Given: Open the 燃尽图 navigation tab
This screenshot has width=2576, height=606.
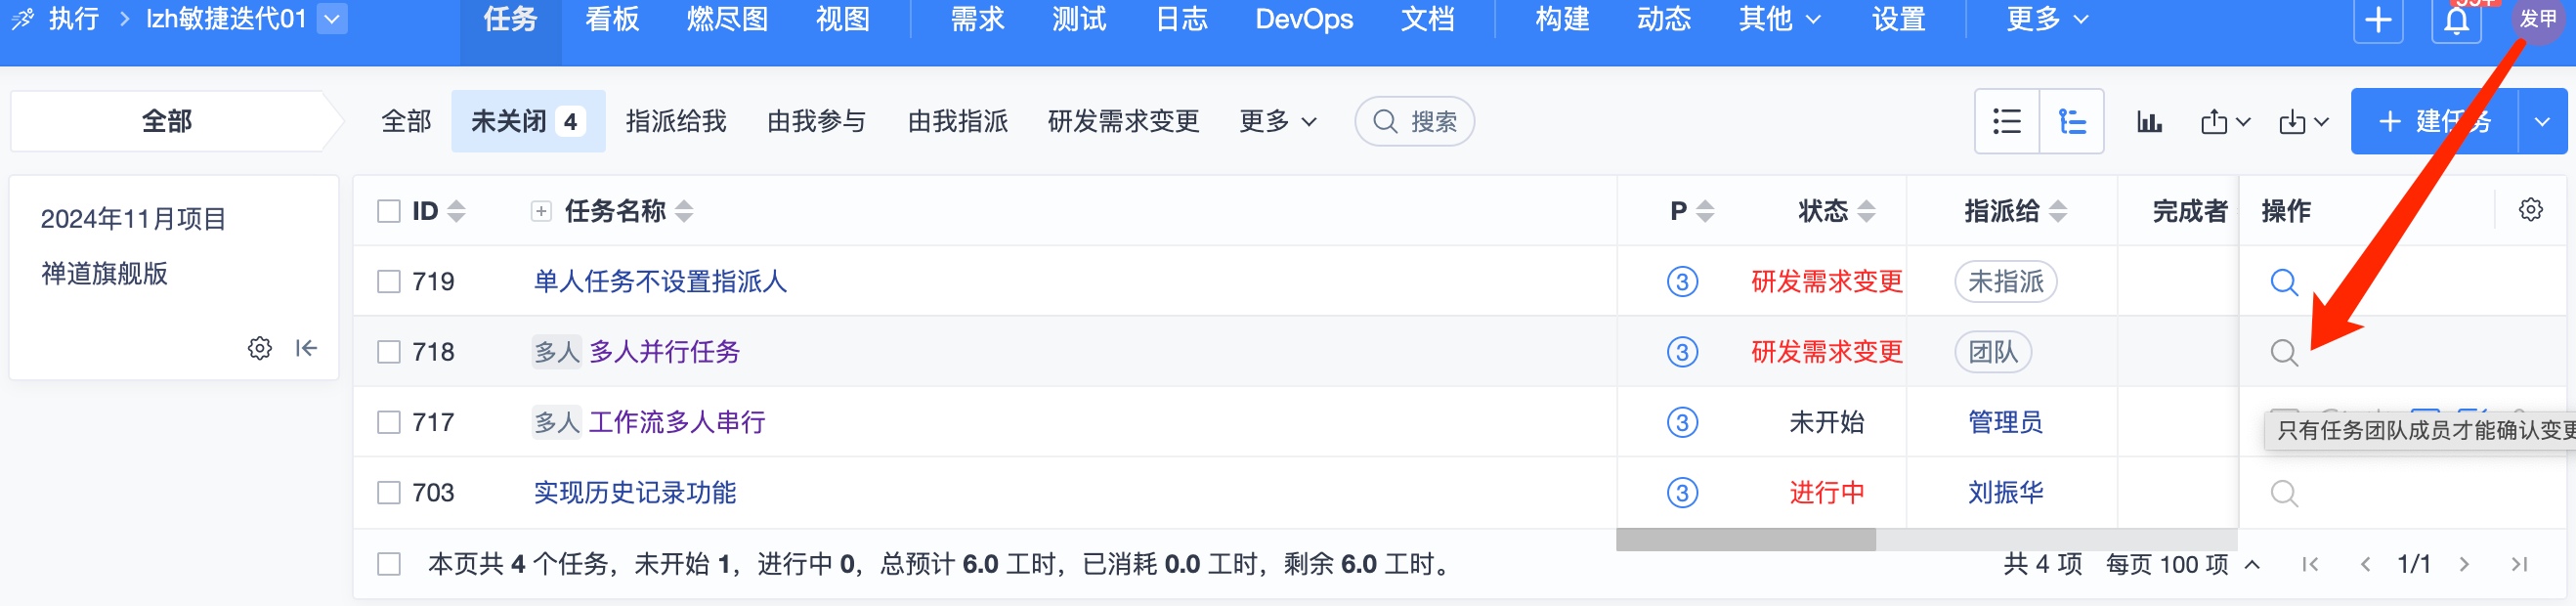Looking at the screenshot, I should click(x=727, y=19).
